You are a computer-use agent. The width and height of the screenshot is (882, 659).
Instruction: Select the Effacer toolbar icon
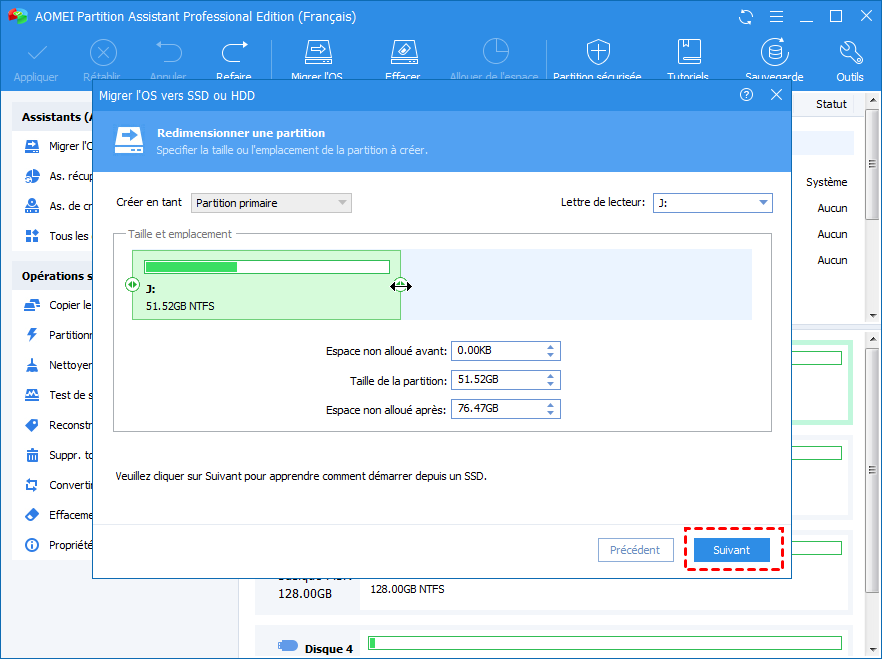pyautogui.click(x=404, y=53)
